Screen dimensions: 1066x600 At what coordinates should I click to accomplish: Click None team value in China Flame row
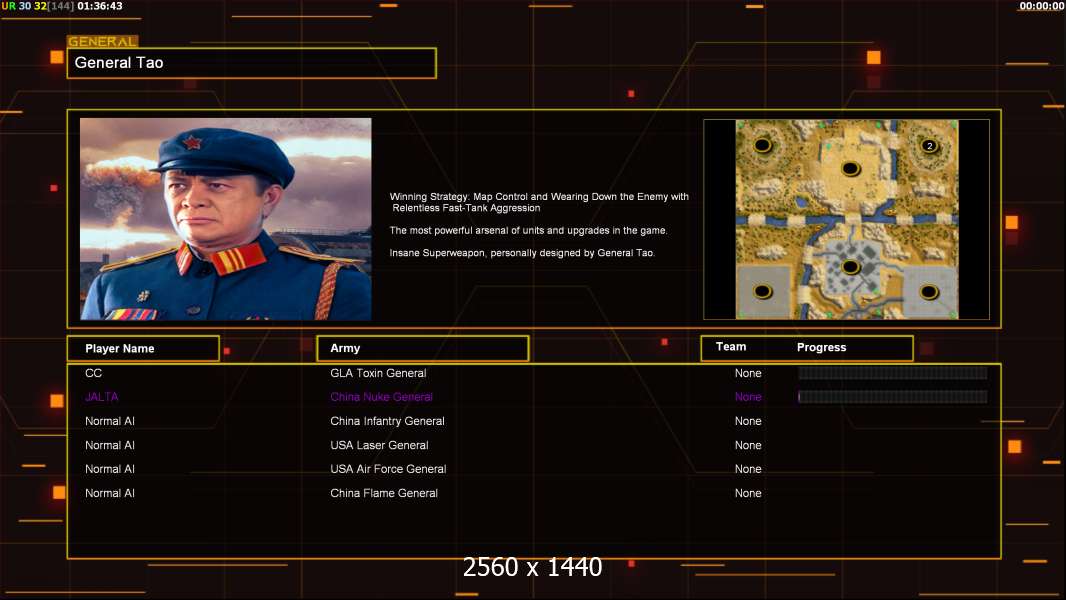click(x=748, y=493)
